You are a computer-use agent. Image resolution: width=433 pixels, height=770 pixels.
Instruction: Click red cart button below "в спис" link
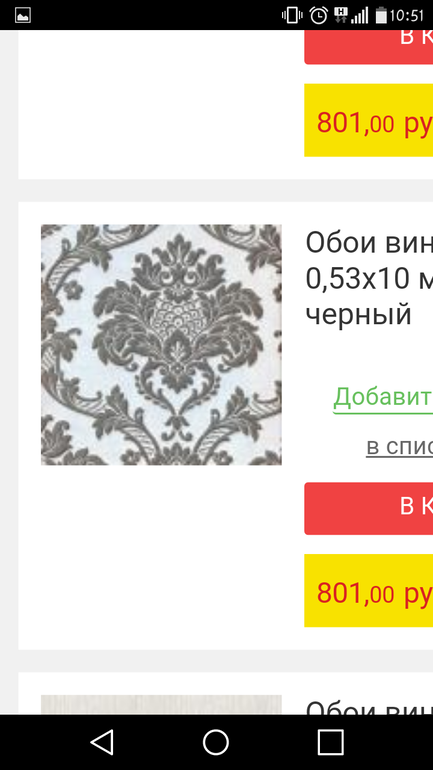369,508
